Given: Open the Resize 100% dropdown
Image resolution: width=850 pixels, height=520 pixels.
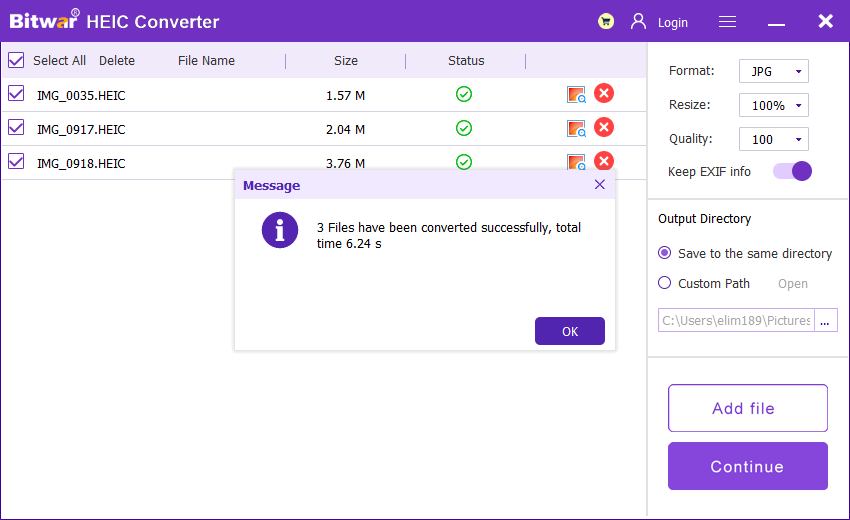Looking at the screenshot, I should point(774,105).
